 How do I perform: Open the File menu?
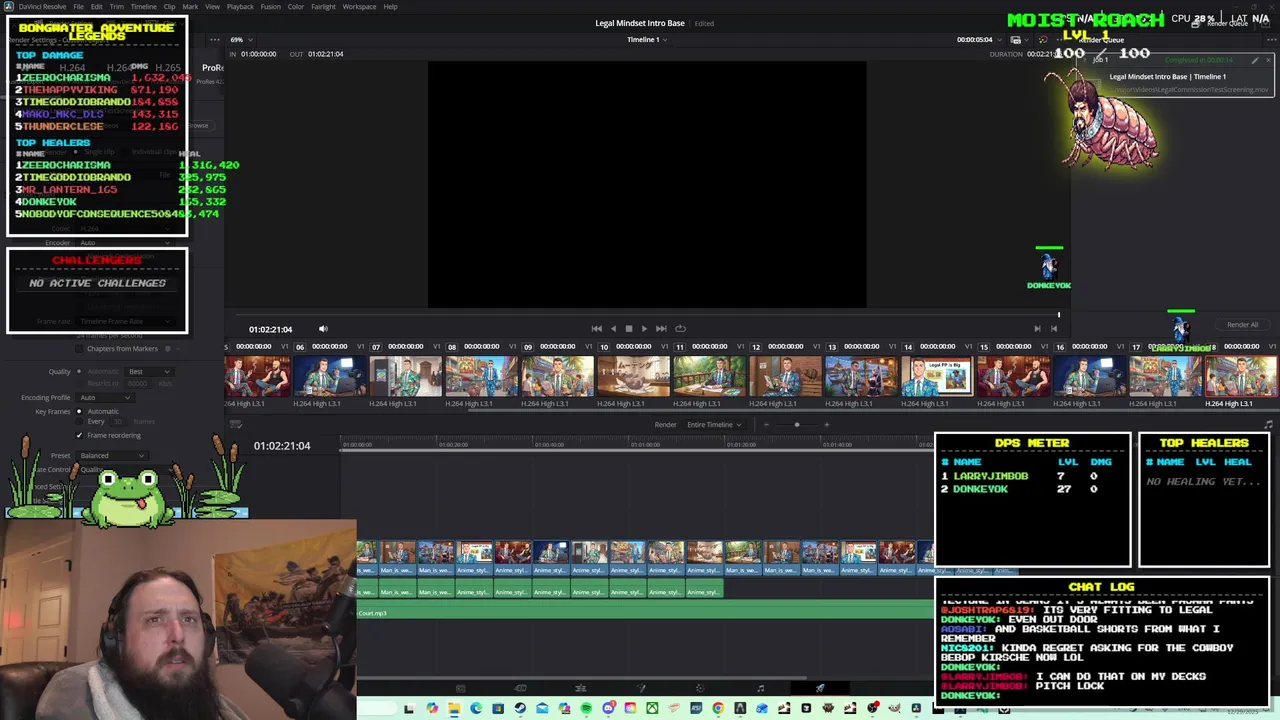pyautogui.click(x=78, y=7)
